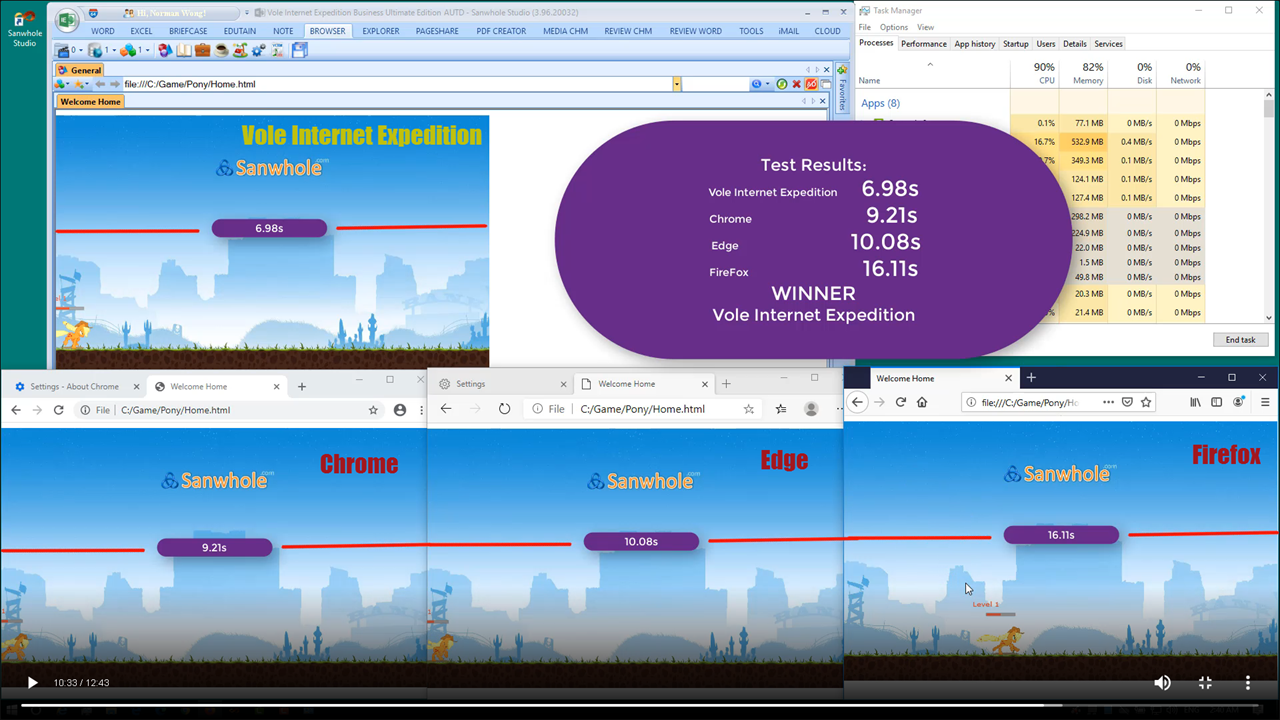Close the Welcome Home tab in Firefox
The width and height of the screenshot is (1280, 720).
point(1008,378)
